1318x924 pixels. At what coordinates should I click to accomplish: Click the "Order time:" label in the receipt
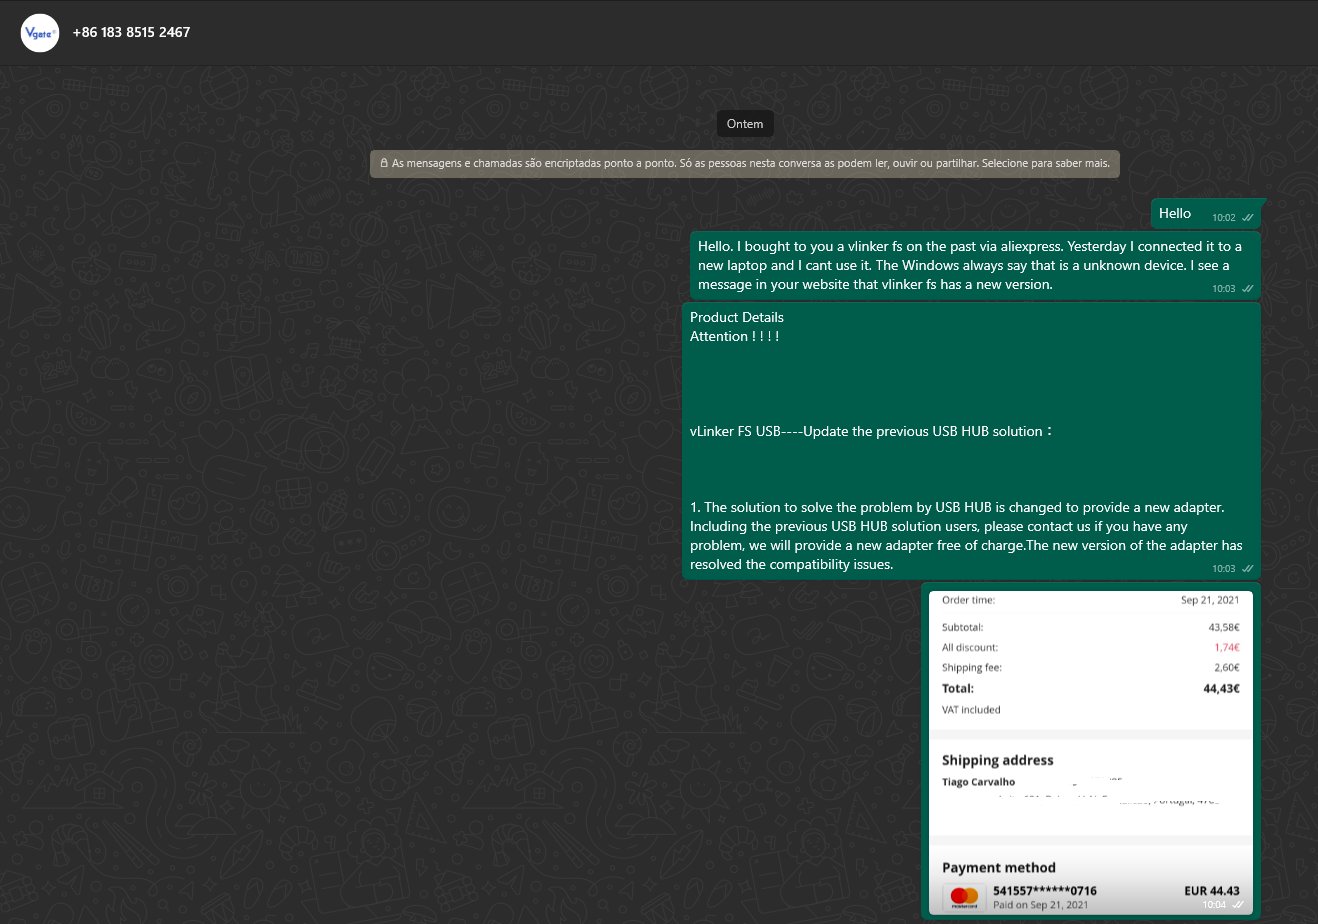968,600
